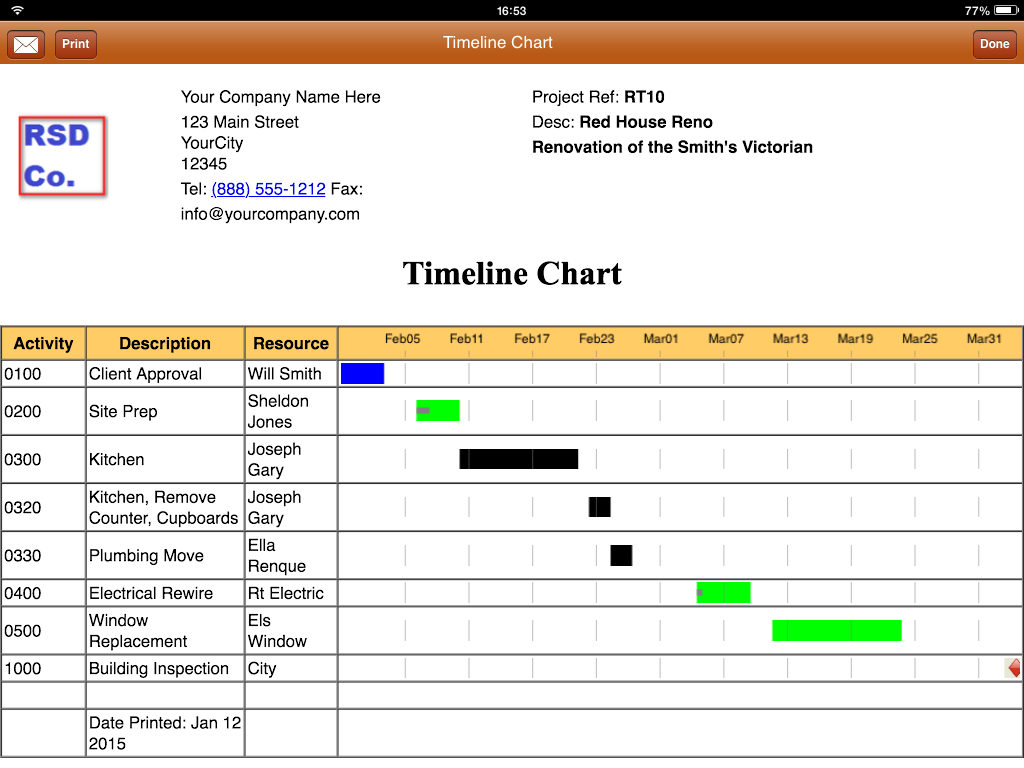
Task: Tap the battery status icon
Action: point(1005,10)
